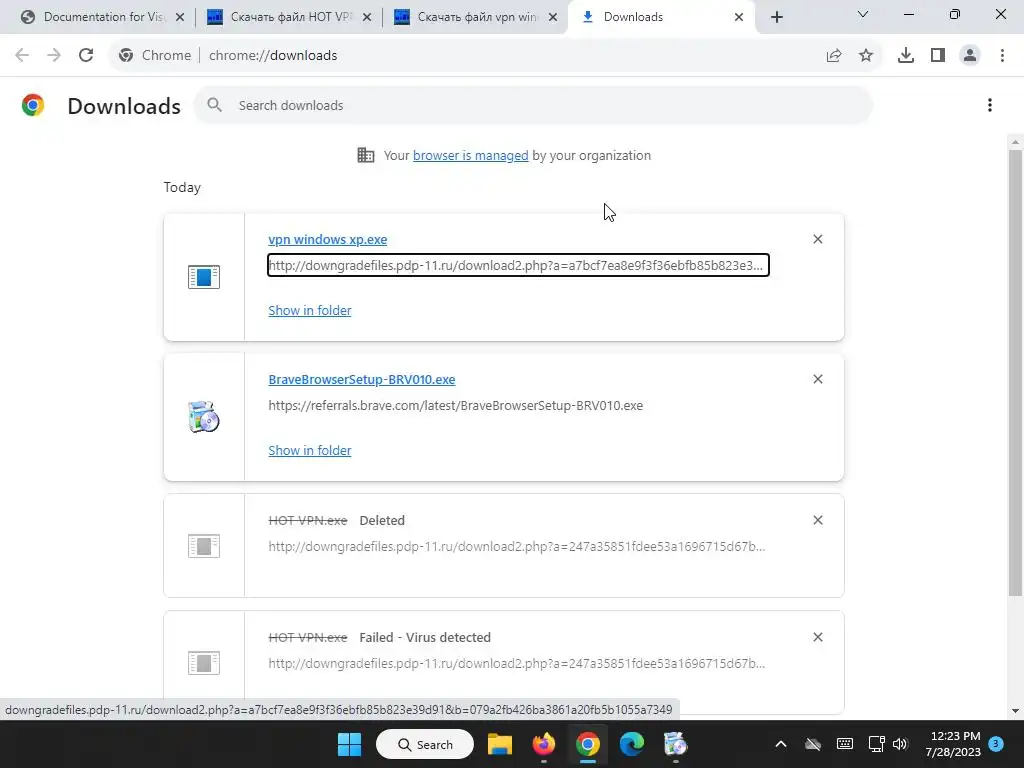The width and height of the screenshot is (1024, 768).
Task: Launch Microsoft Edge from the taskbar
Action: 632,744
